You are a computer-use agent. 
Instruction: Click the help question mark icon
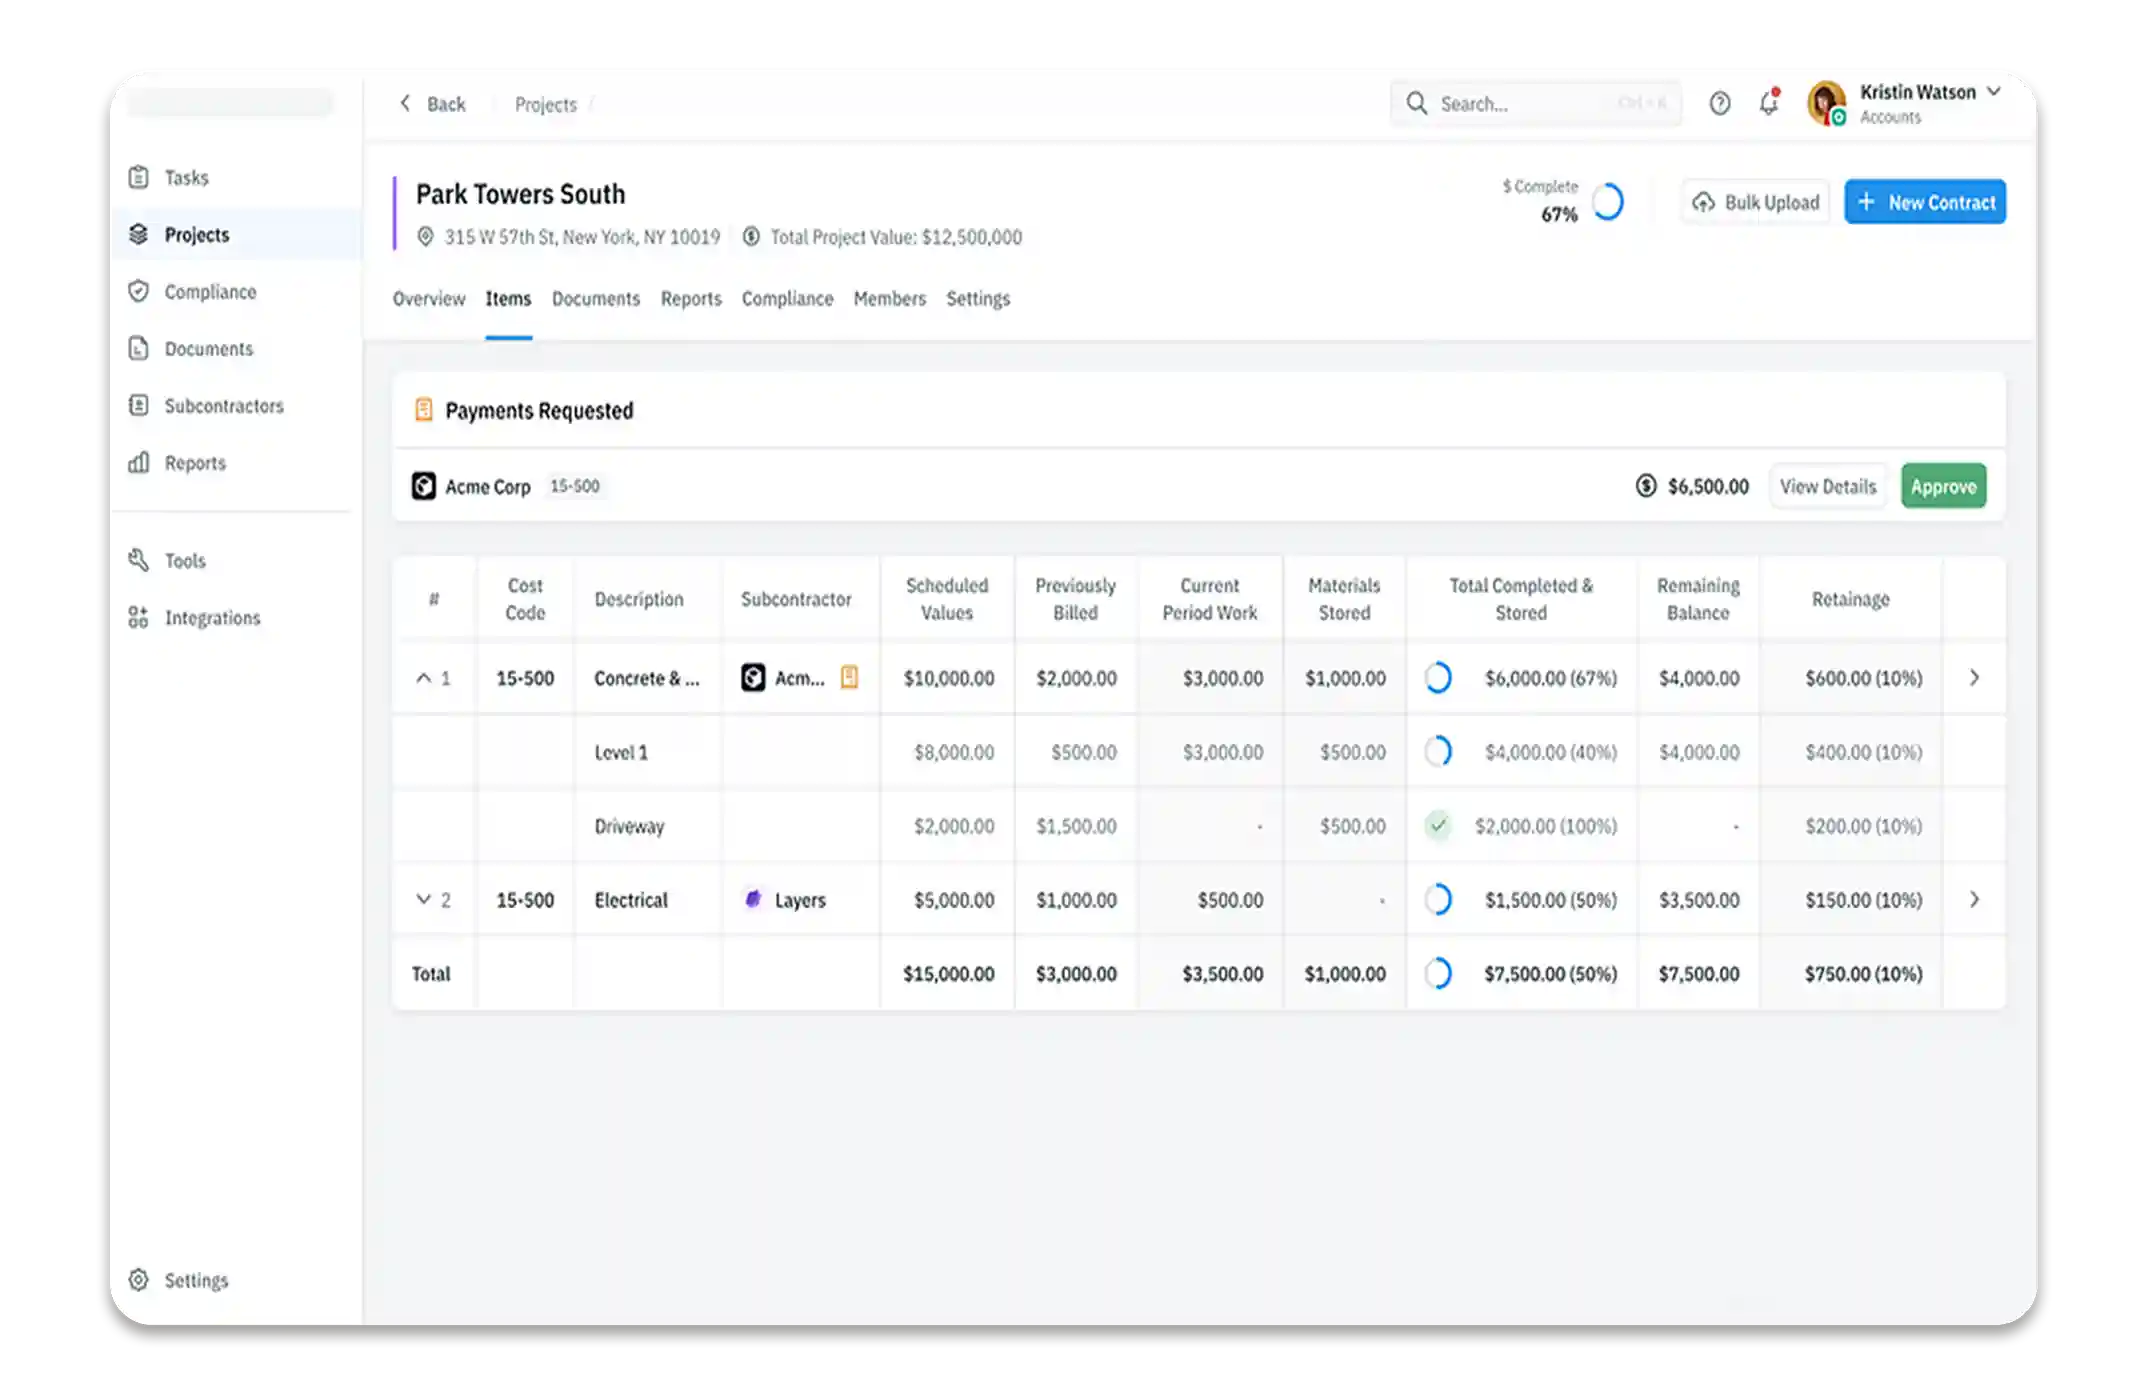pyautogui.click(x=1719, y=103)
